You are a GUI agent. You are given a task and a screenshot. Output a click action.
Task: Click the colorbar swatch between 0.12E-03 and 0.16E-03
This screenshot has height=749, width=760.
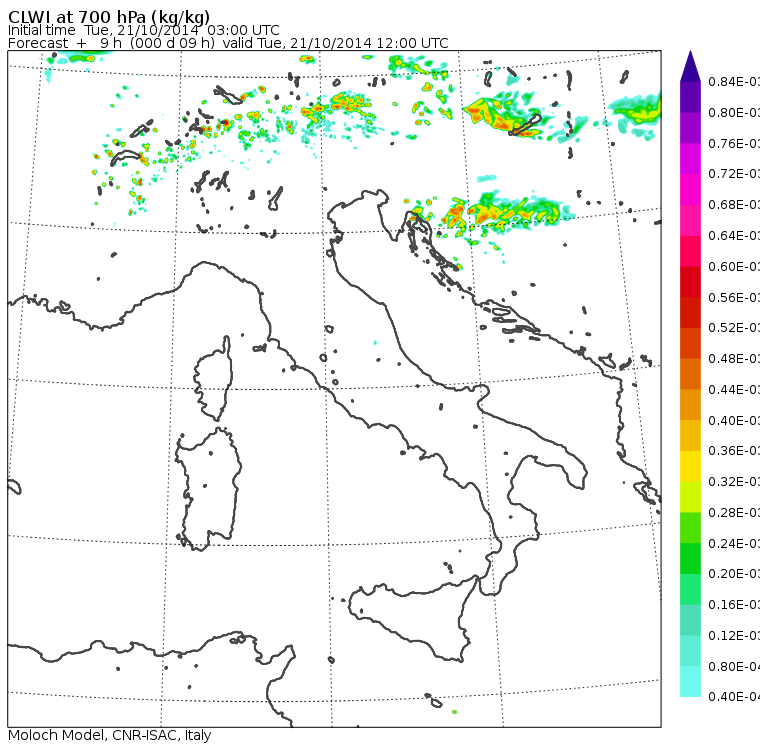tap(690, 620)
